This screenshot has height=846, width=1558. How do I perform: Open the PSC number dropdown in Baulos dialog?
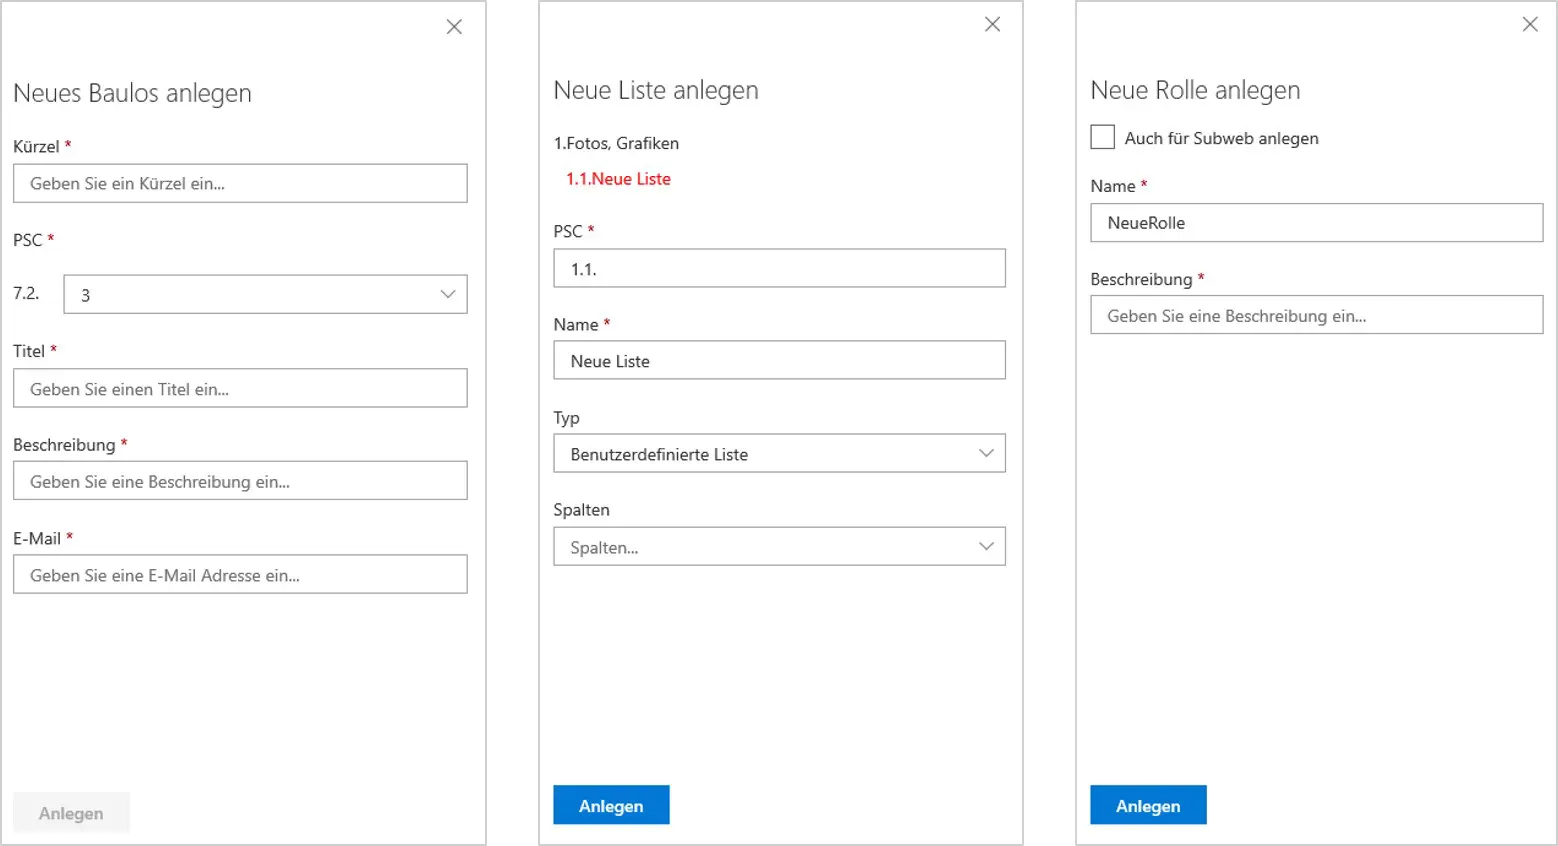coord(264,294)
